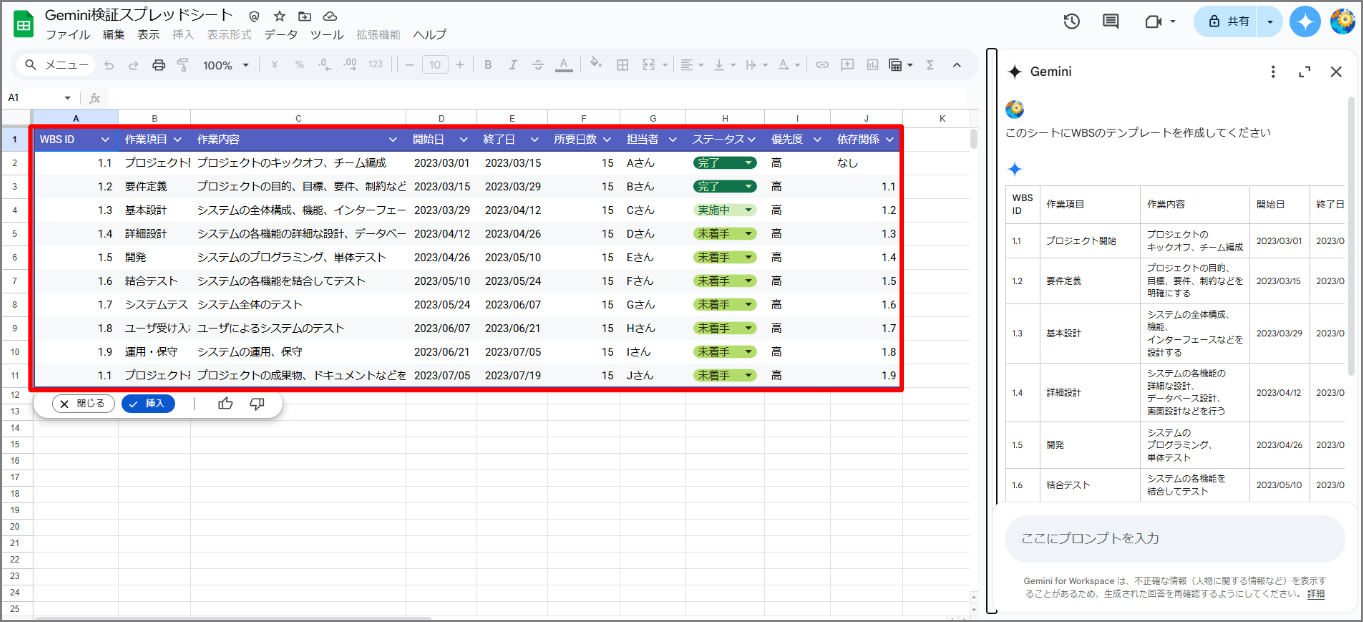Expand the Gemini panel to full size
Image resolution: width=1363 pixels, height=622 pixels.
(x=1304, y=72)
